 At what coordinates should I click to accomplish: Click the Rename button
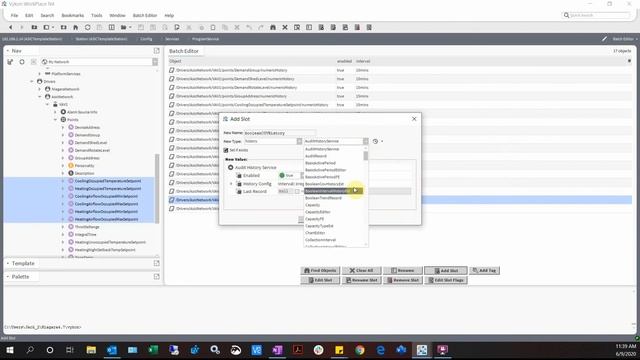(402, 270)
